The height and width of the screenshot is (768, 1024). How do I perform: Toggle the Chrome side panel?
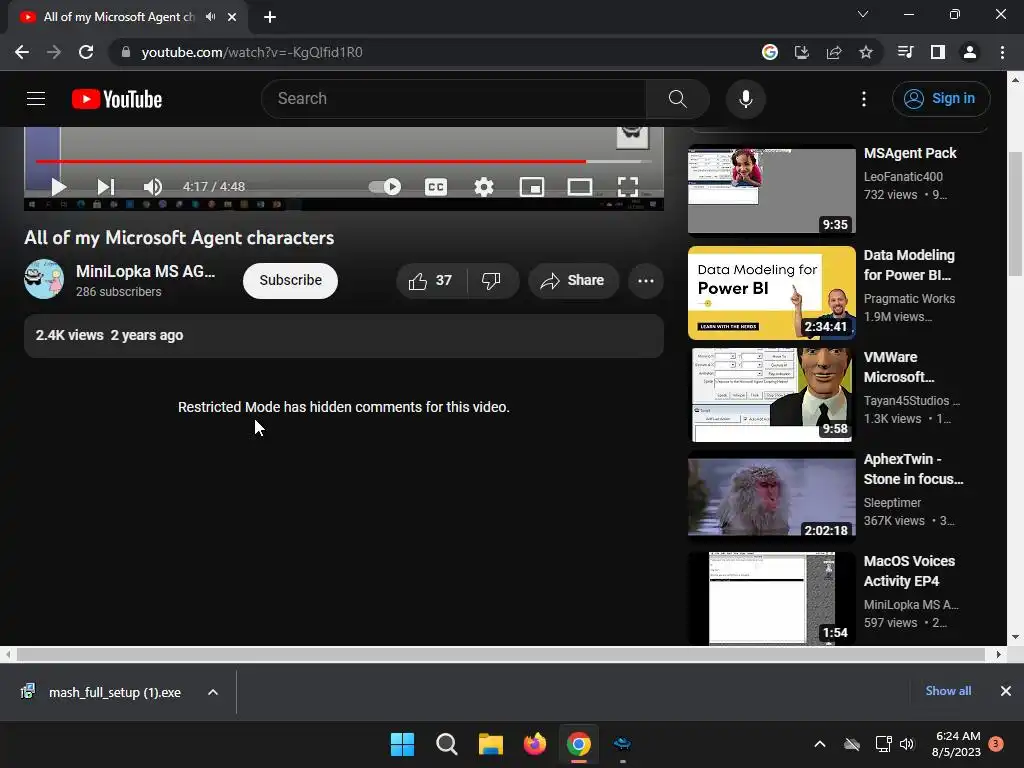click(938, 52)
